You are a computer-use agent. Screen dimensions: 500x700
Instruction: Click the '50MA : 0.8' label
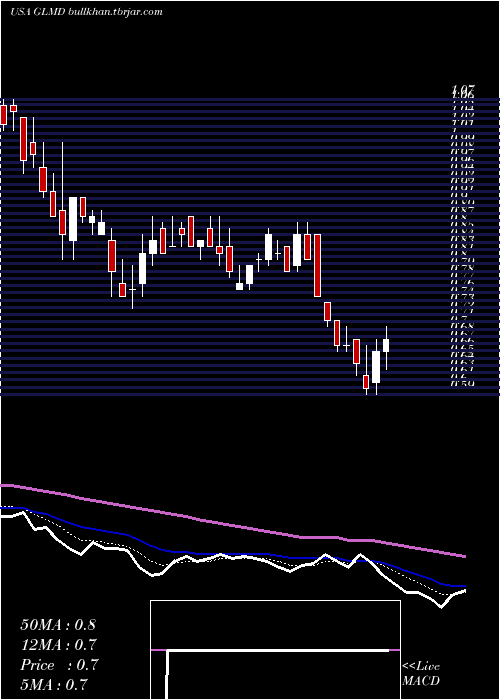pos(58,625)
